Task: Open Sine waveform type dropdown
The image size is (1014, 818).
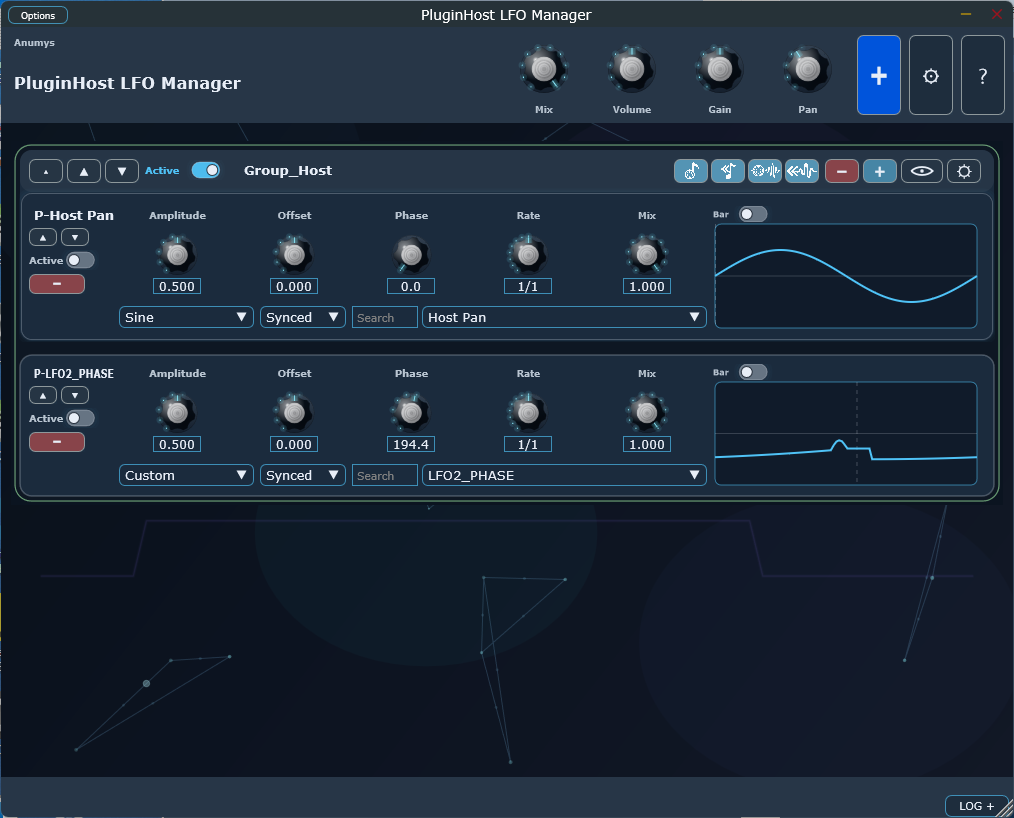Action: coord(186,318)
